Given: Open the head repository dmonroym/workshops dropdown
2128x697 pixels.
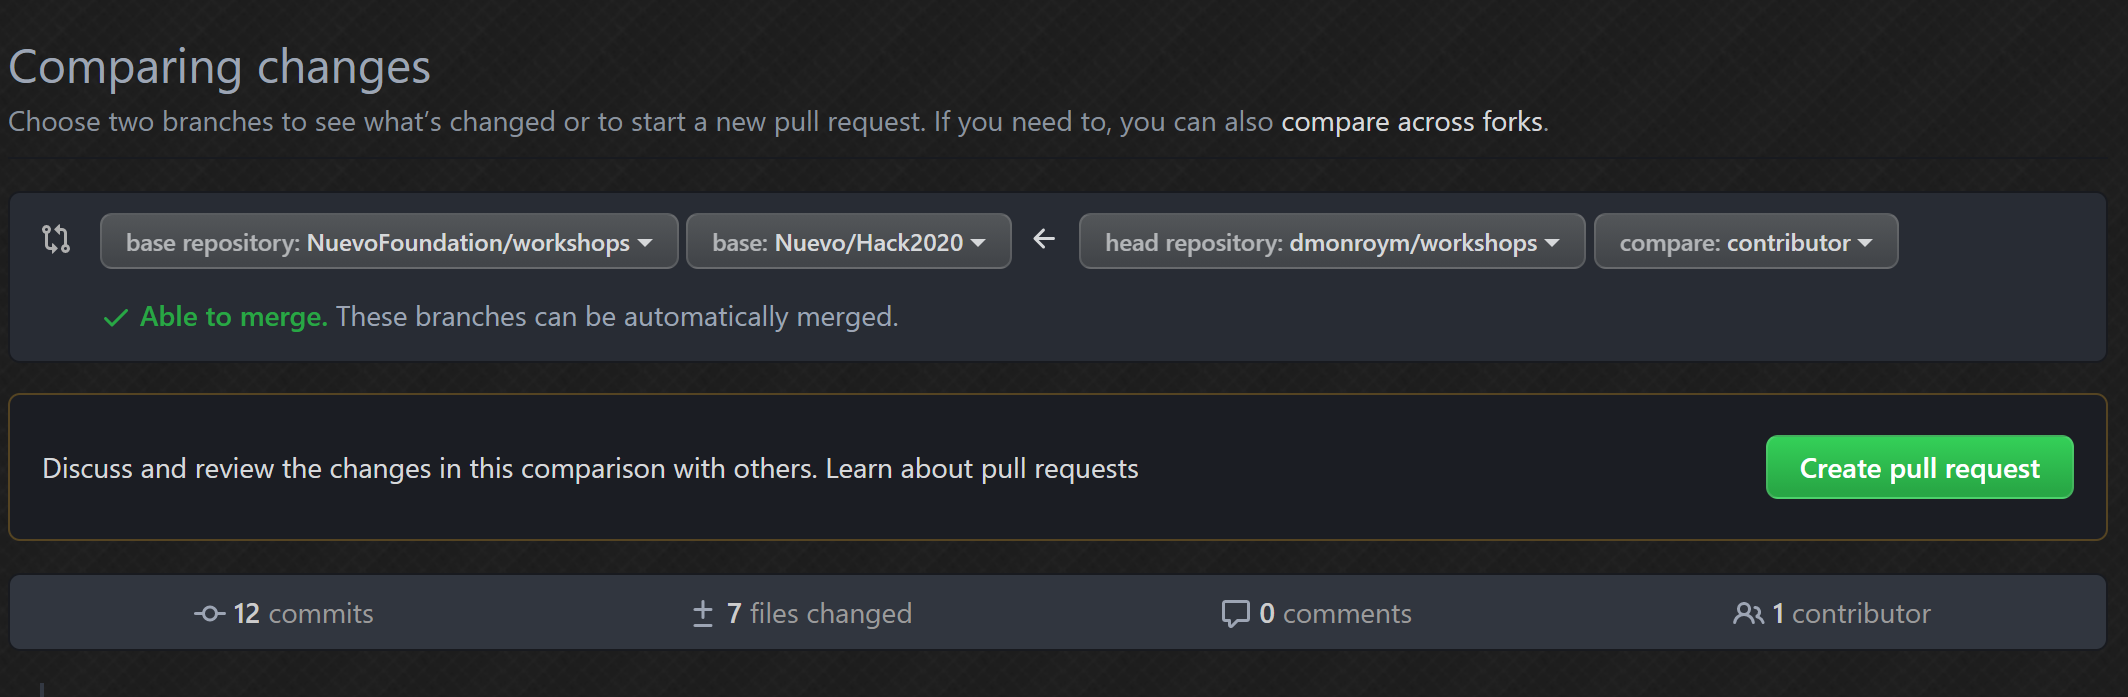Looking at the screenshot, I should click(1331, 241).
